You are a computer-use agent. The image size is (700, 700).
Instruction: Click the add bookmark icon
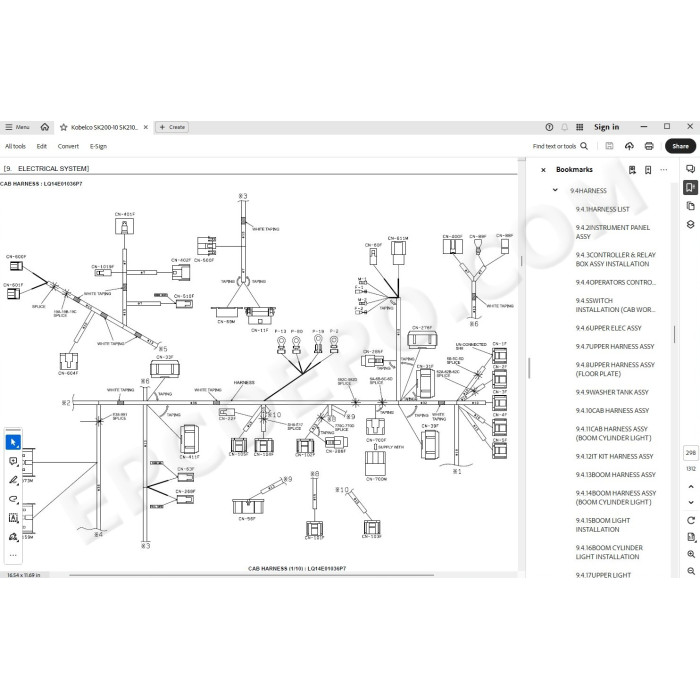pyautogui.click(x=632, y=170)
